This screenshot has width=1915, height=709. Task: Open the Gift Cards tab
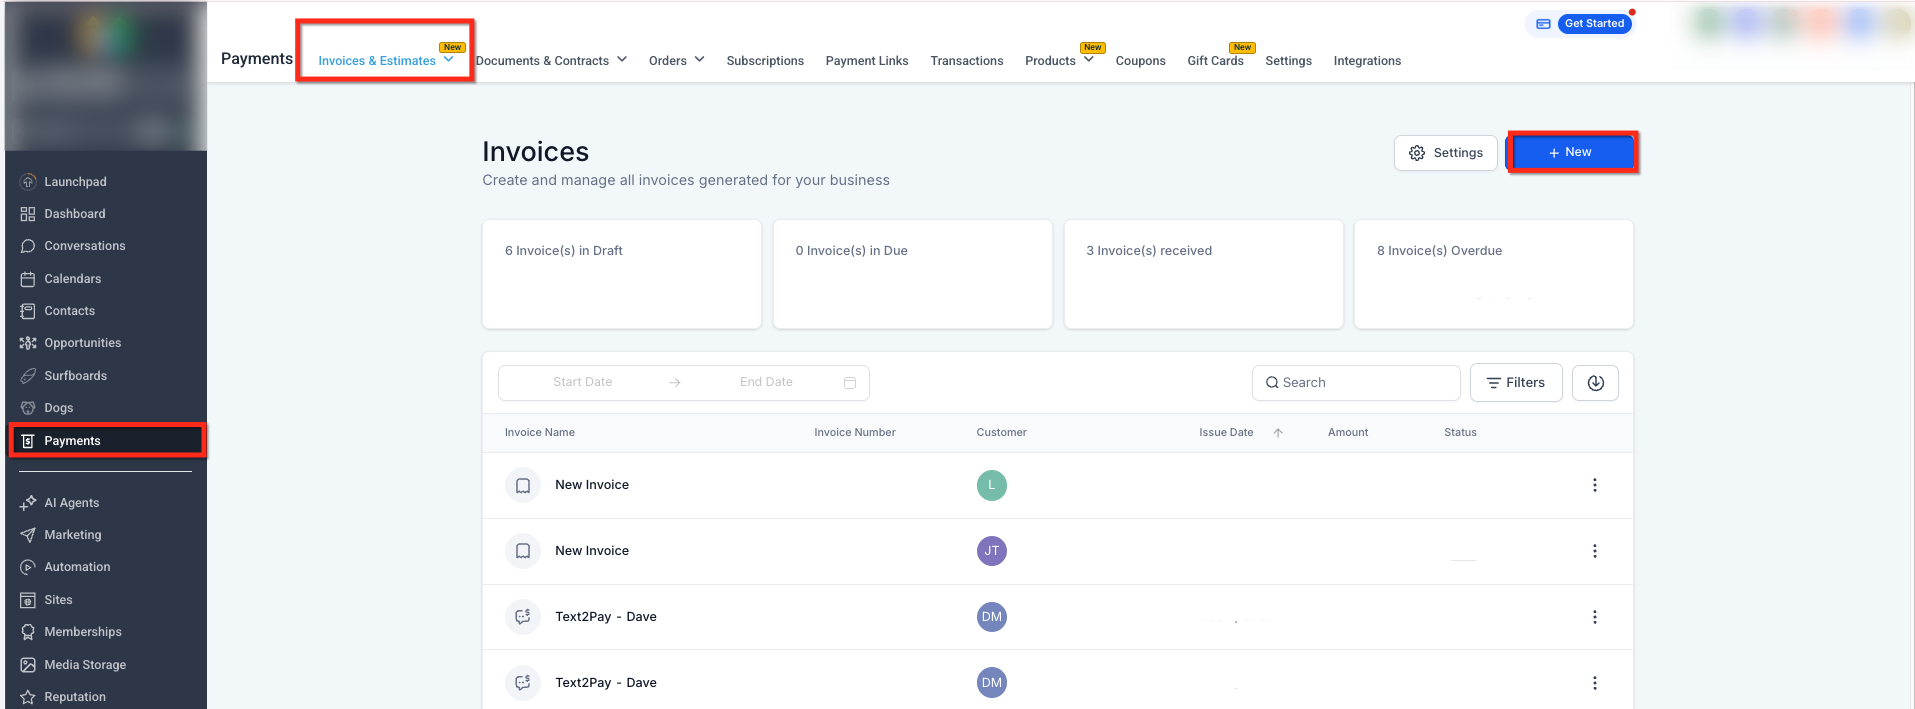(1215, 61)
